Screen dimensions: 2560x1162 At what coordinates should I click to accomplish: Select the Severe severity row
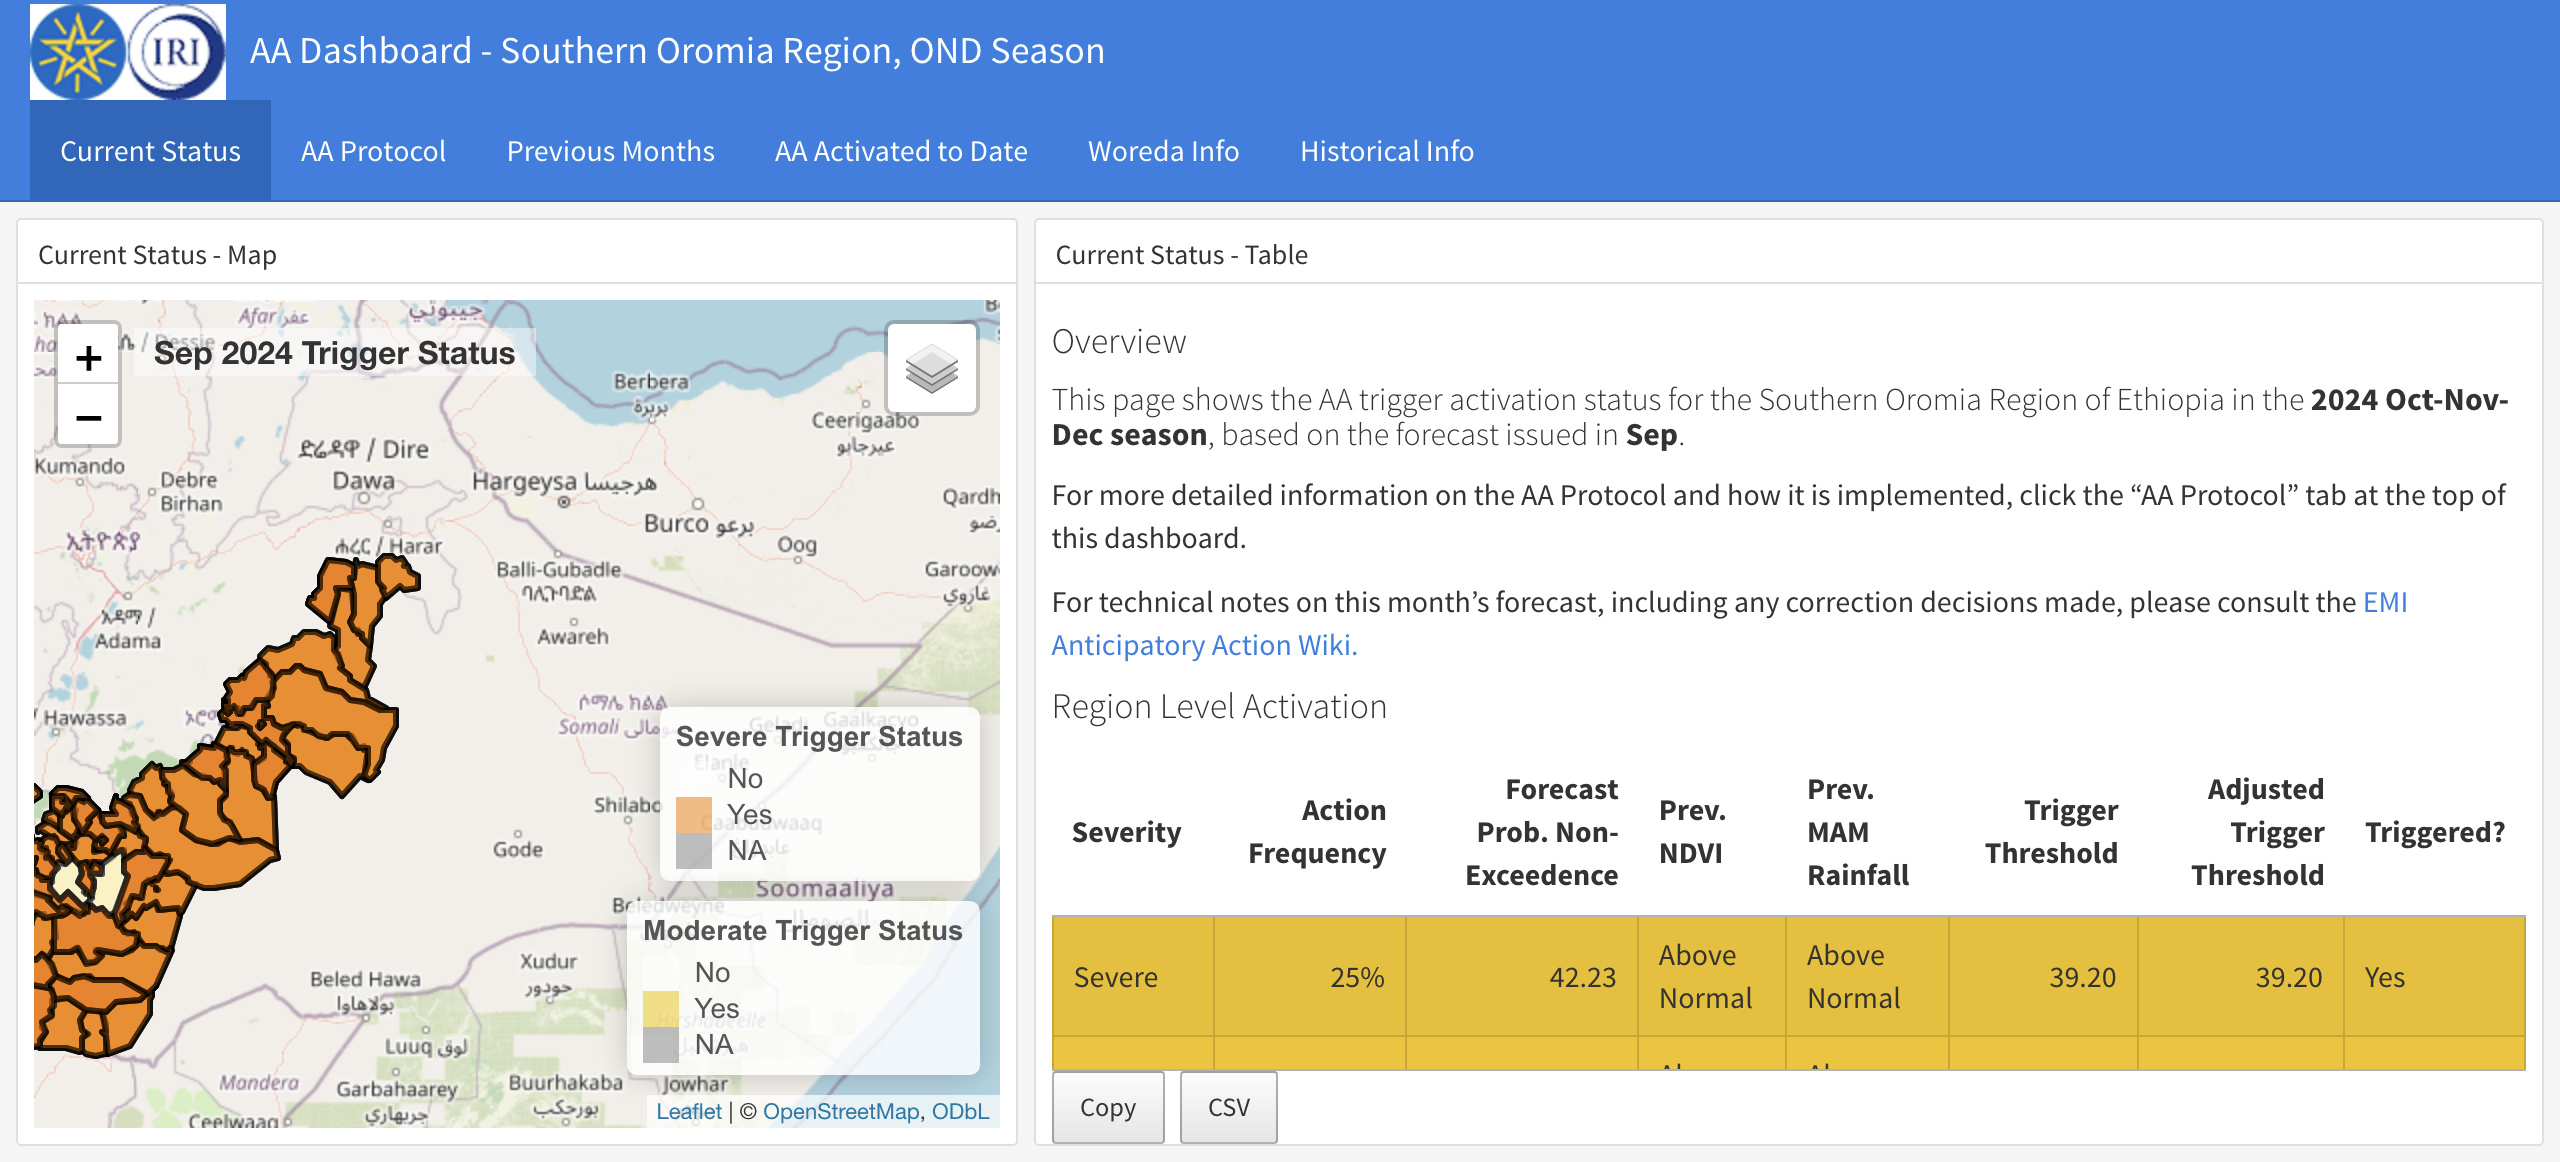click(x=1116, y=977)
